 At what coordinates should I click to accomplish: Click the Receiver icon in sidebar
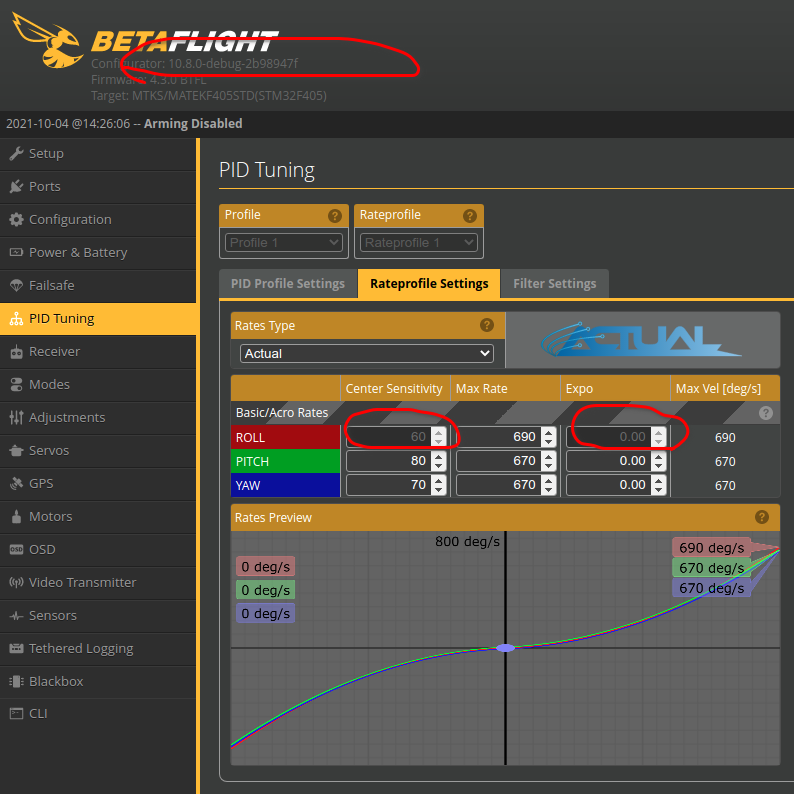coord(16,351)
